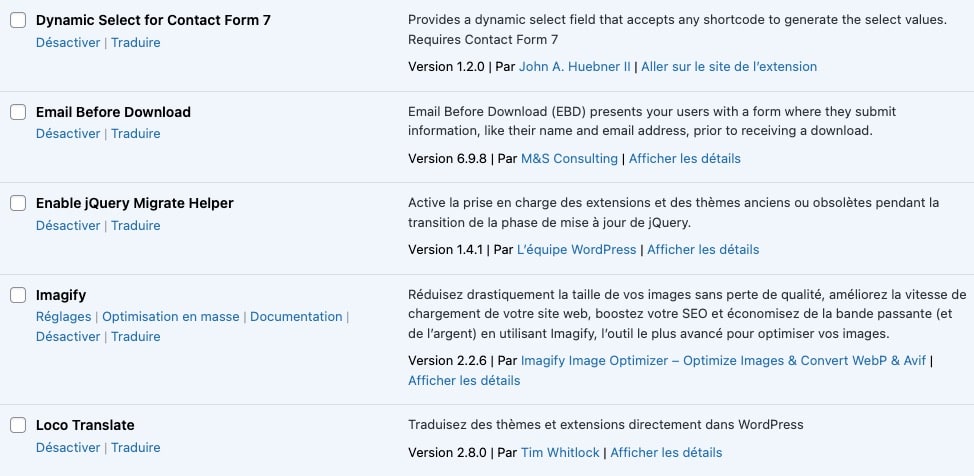Open L'équipe WordPress author link
The width and height of the screenshot is (974, 476).
576,250
